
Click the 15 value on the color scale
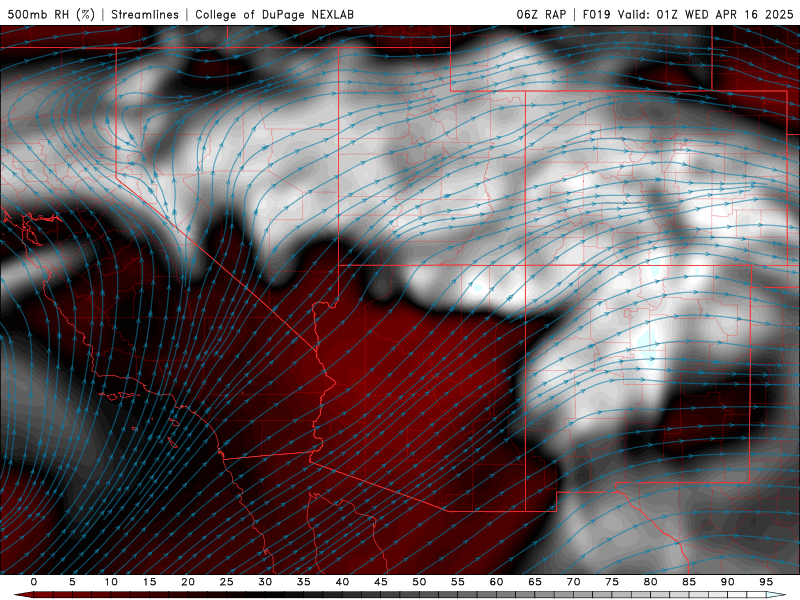[x=149, y=582]
